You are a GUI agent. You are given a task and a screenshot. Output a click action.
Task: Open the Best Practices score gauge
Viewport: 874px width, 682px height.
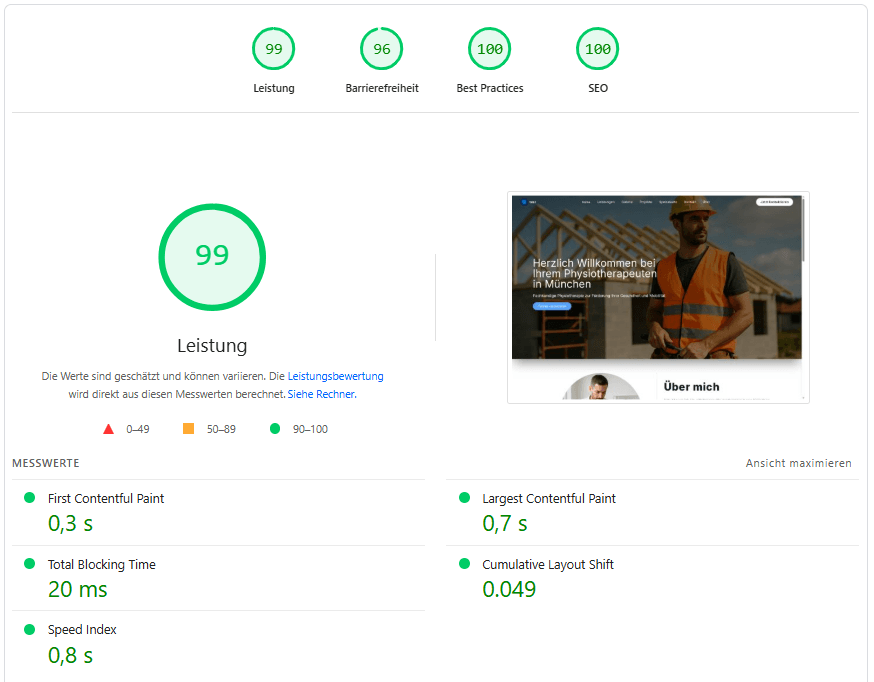pyautogui.click(x=490, y=49)
